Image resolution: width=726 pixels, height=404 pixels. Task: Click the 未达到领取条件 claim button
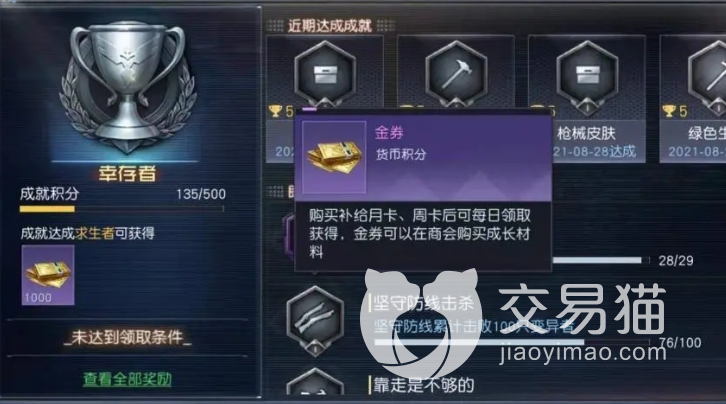[x=127, y=338]
